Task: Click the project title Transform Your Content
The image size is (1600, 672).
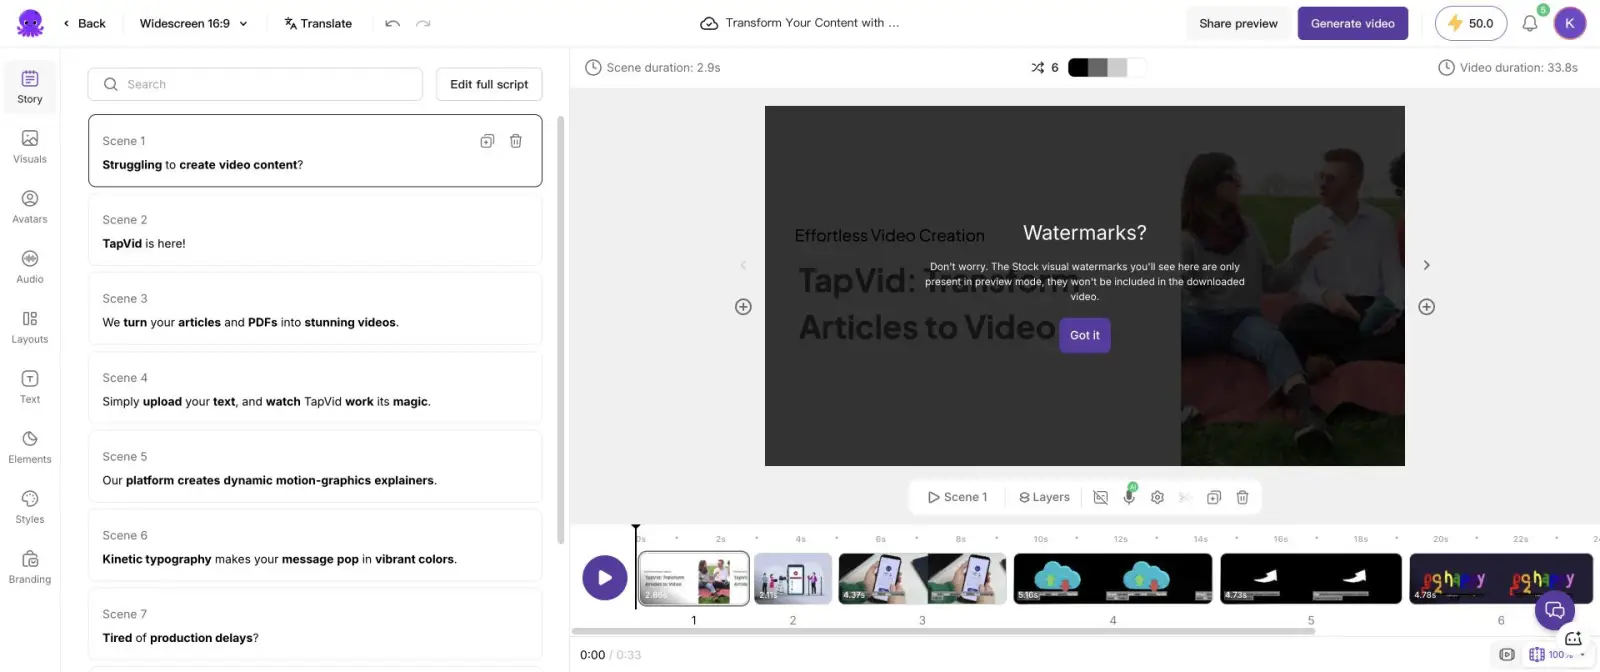Action: click(x=812, y=23)
